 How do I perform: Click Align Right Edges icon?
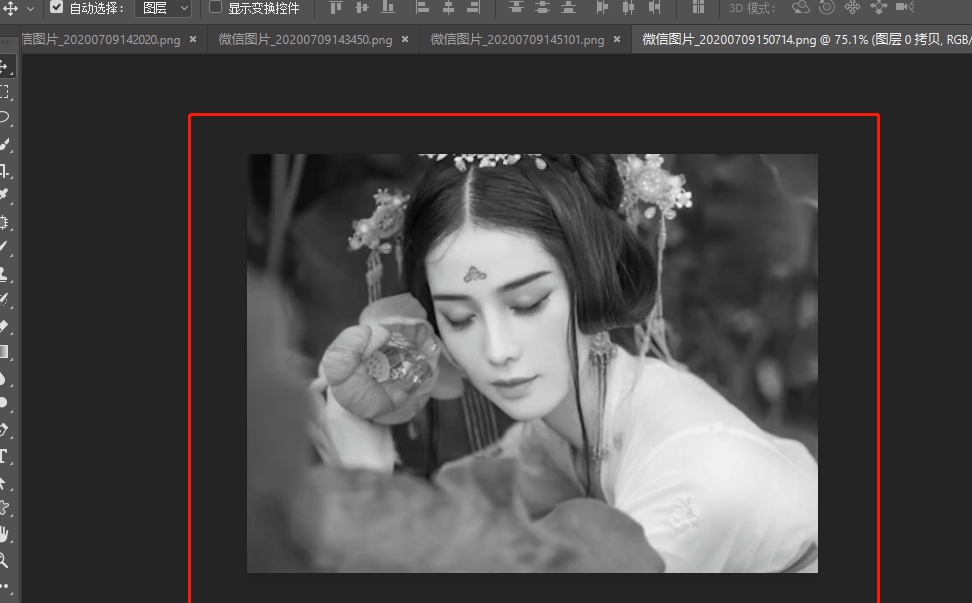pyautogui.click(x=474, y=7)
